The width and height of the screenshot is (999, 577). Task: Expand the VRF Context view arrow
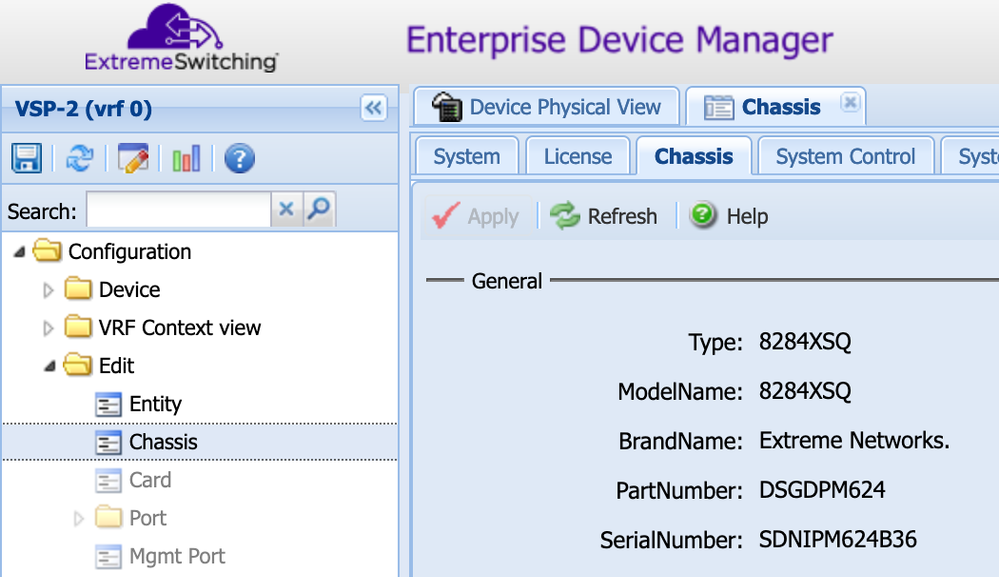click(48, 329)
